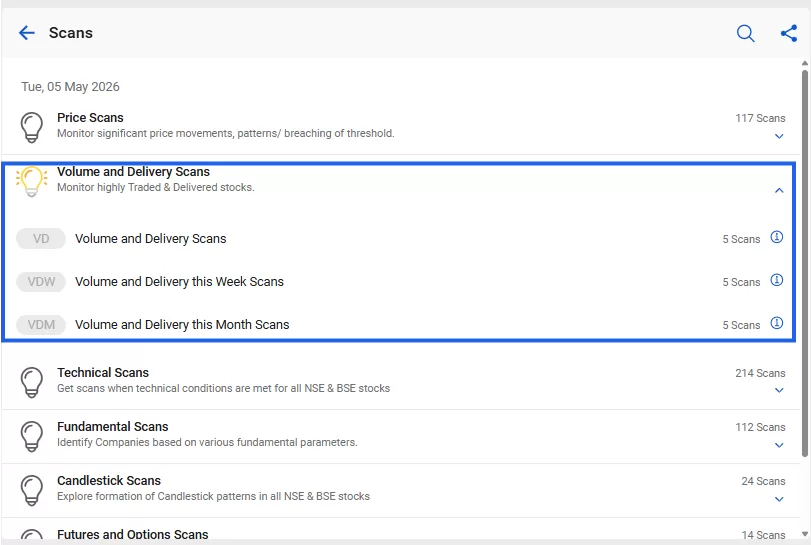Click 'Monitor highly Traded & Delivered stocks.' text
Screen dimensions: 811x545
pyautogui.click(x=156, y=187)
